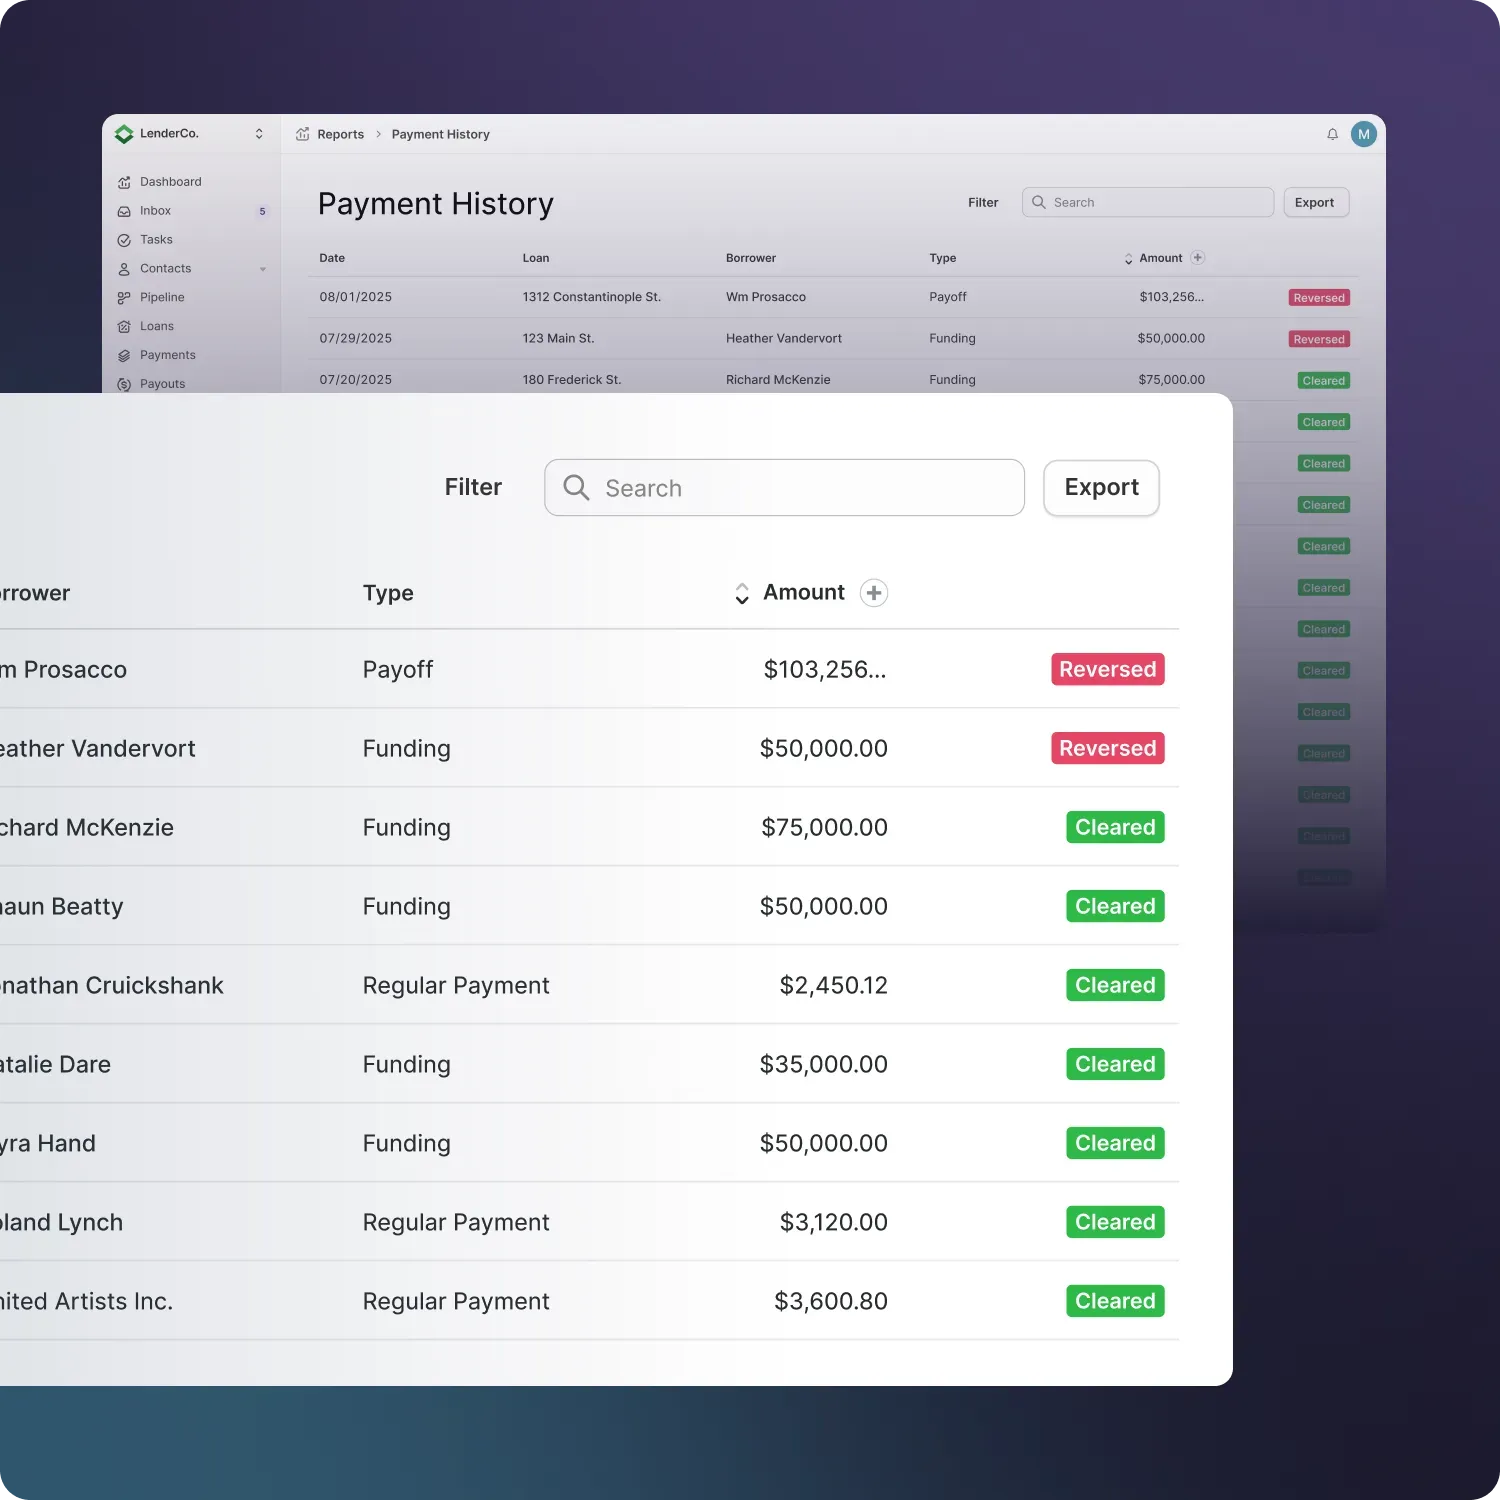Open Pipeline in the sidebar
The height and width of the screenshot is (1500, 1500).
(x=162, y=298)
